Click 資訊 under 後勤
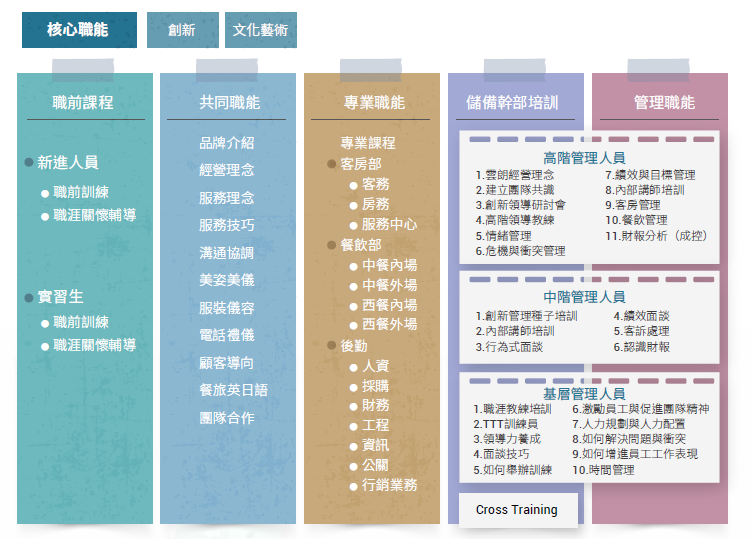This screenshot has width=753, height=539. coord(376,445)
